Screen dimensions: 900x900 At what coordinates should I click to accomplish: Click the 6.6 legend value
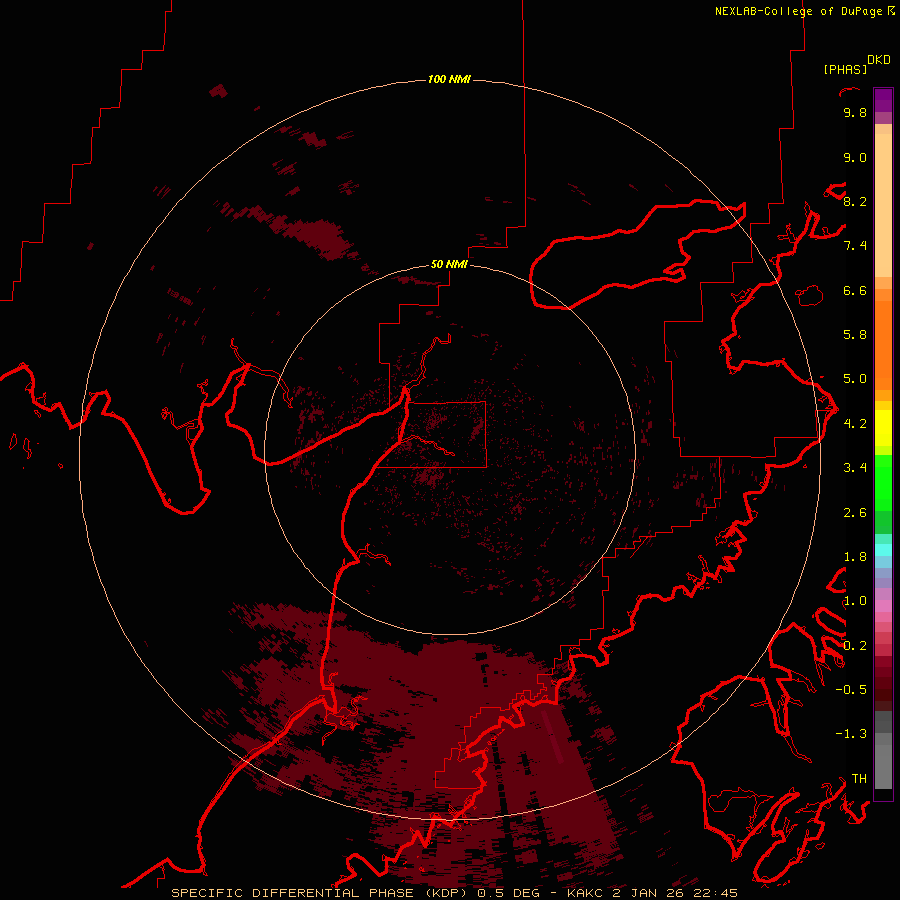point(855,290)
